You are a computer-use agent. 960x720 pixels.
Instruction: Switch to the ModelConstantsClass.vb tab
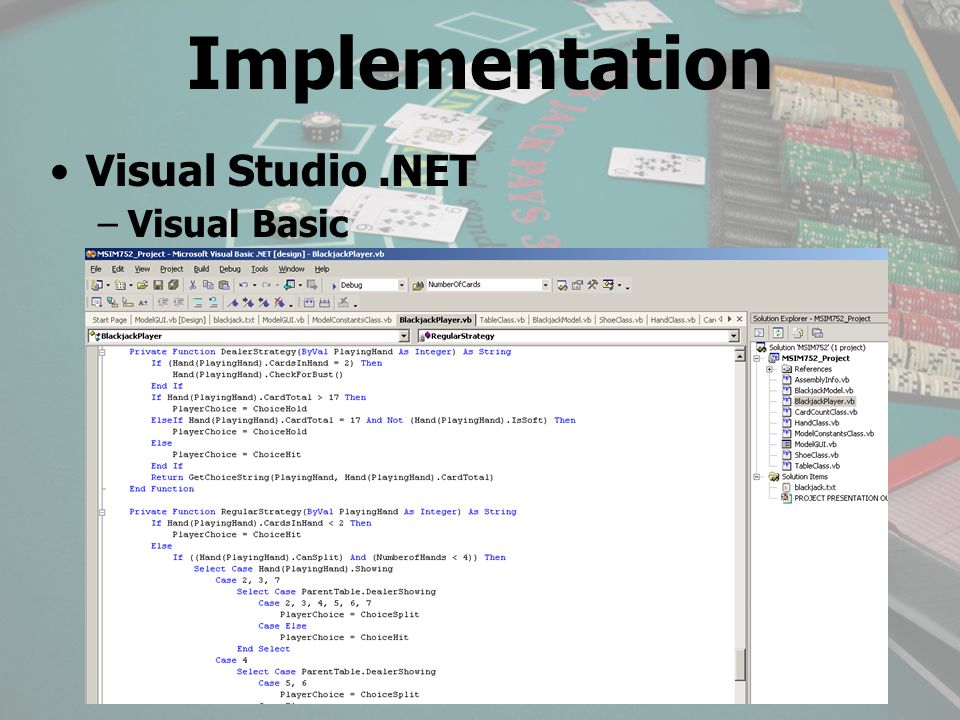(351, 320)
